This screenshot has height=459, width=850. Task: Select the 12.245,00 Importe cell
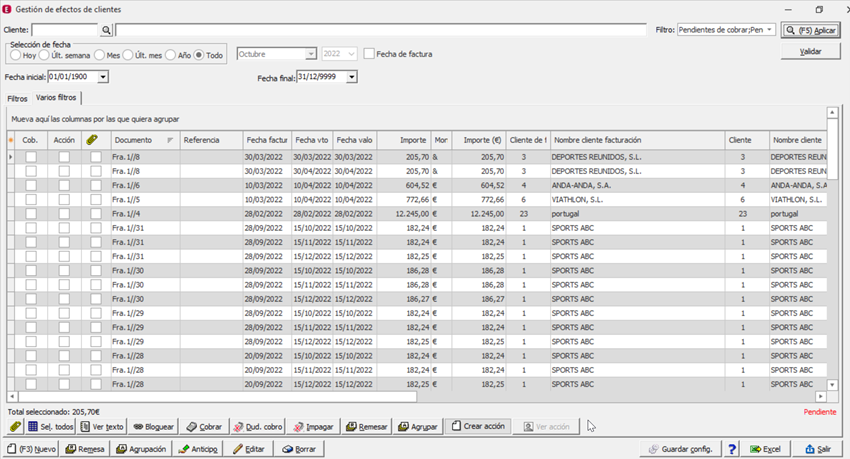404,214
